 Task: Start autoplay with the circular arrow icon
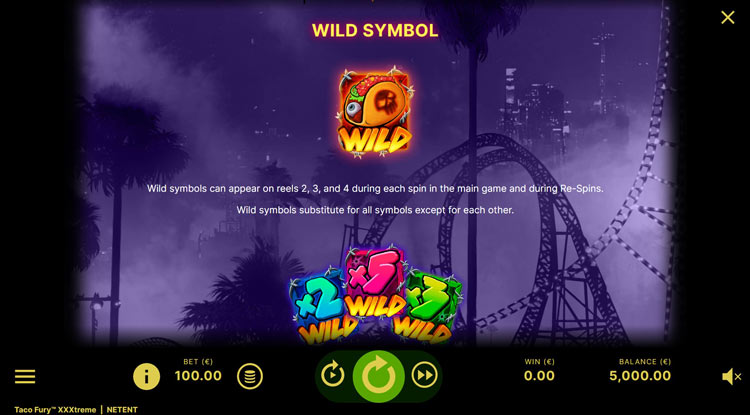[x=332, y=374]
